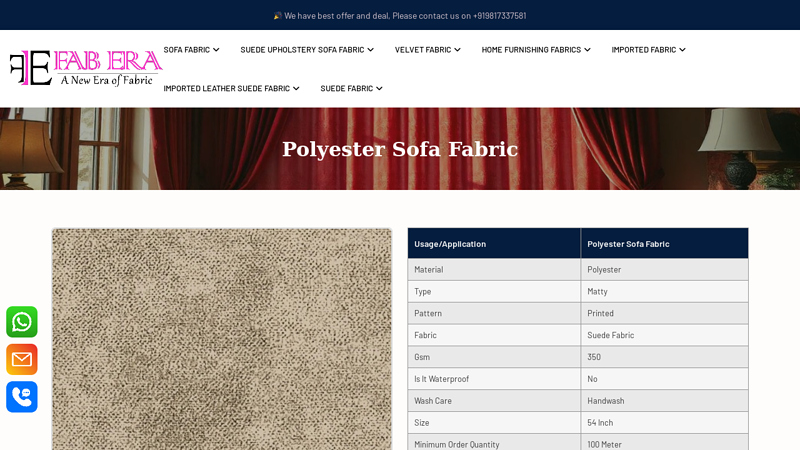Select the No value cell
800x450 pixels.
point(664,379)
